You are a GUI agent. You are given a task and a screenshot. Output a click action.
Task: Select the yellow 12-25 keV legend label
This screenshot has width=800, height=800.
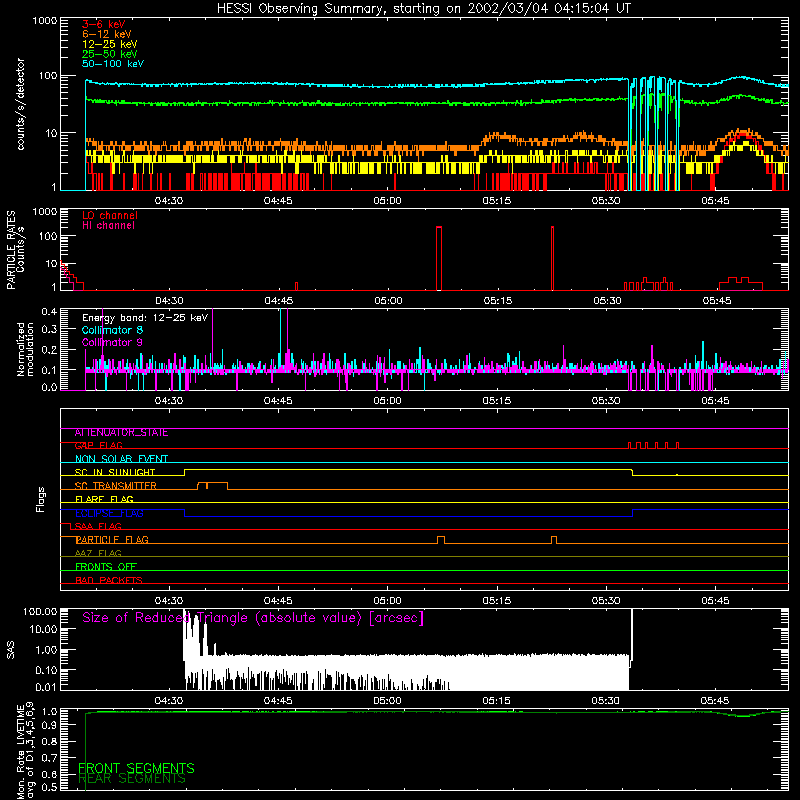(110, 44)
